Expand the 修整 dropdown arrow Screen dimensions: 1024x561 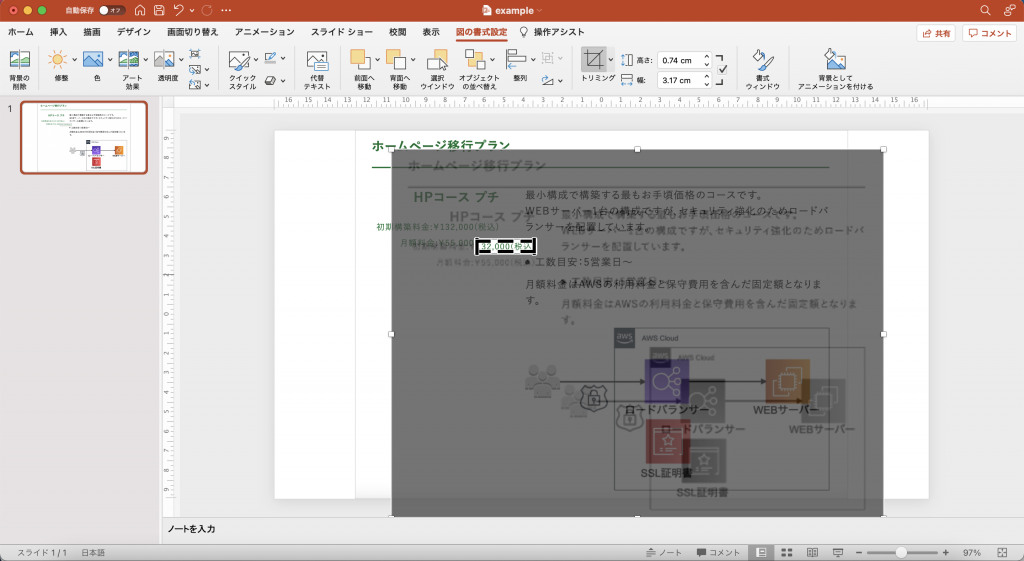[x=74, y=60]
